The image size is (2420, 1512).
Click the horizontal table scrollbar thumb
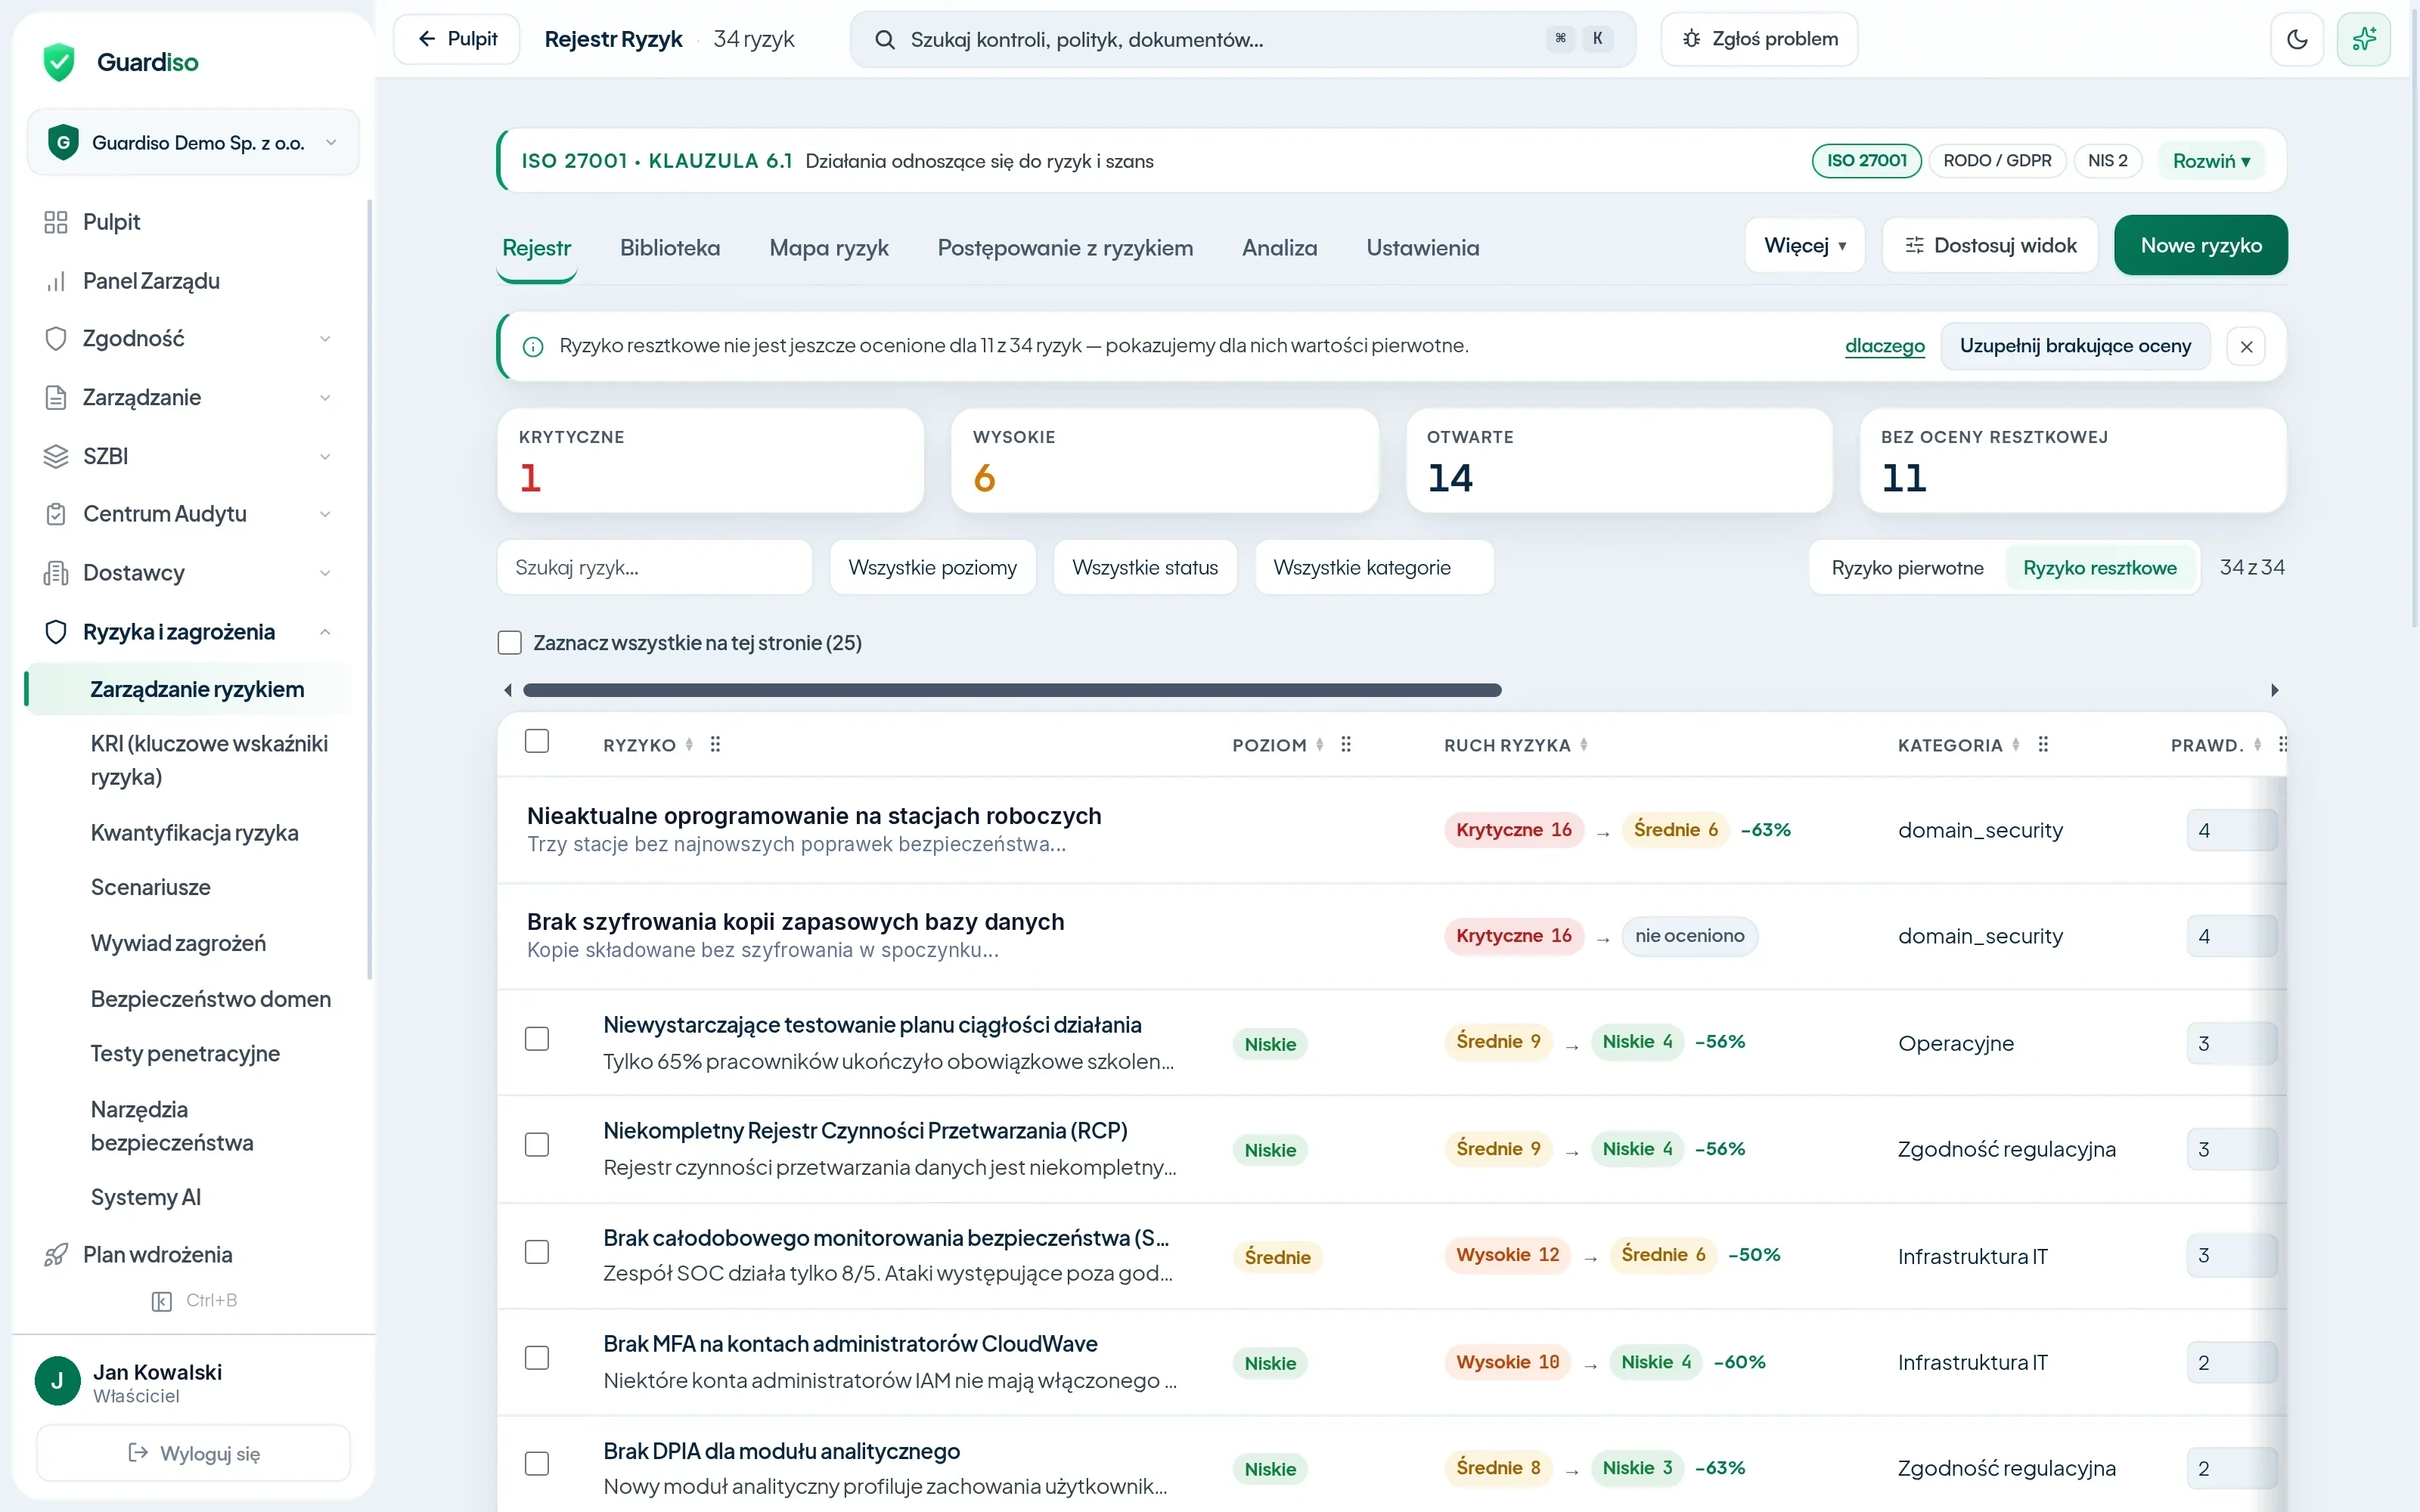(x=1012, y=690)
